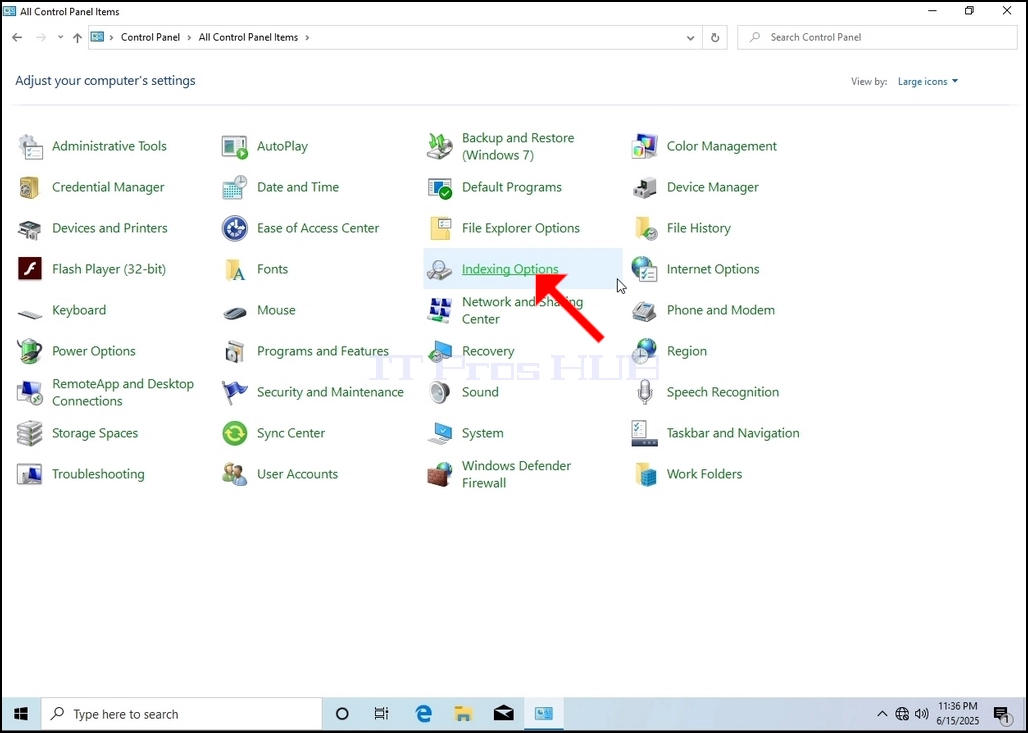Open the recent locations dropdown arrow
The height and width of the screenshot is (733, 1028).
coord(60,38)
